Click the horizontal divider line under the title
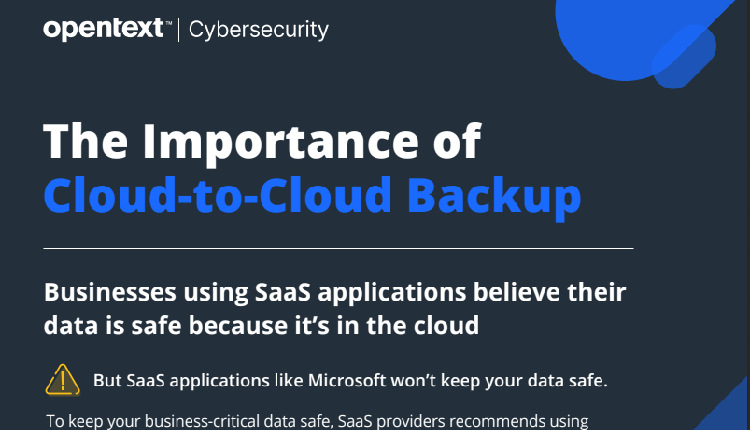 click(x=338, y=247)
